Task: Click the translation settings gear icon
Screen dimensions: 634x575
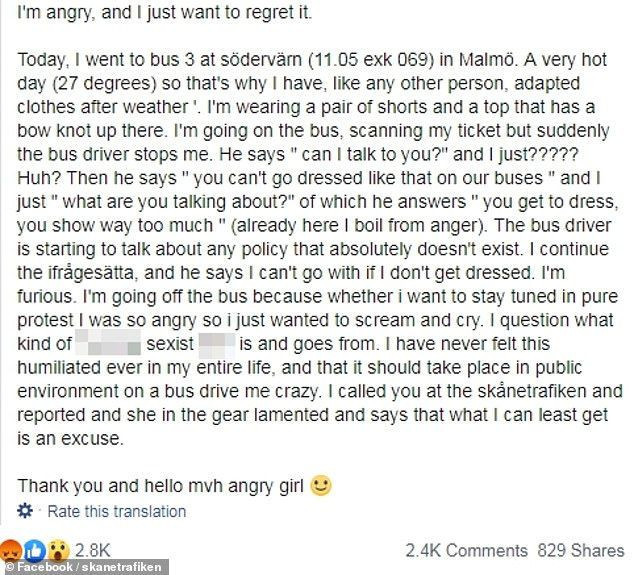Action: 27,512
